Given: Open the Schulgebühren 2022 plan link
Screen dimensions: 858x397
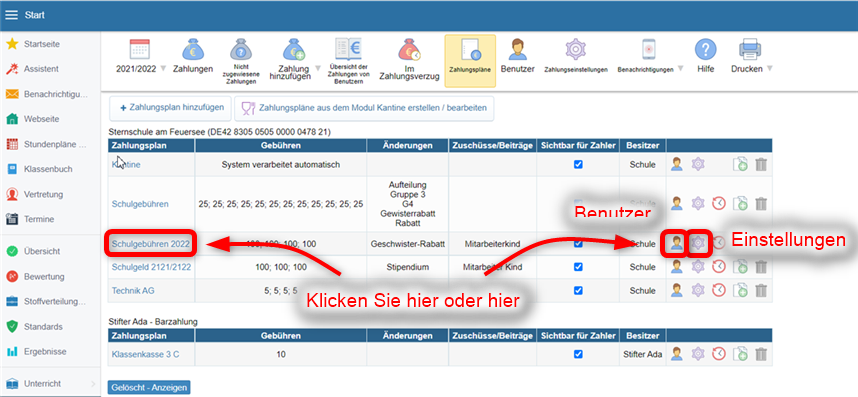Looking at the screenshot, I should click(x=150, y=244).
